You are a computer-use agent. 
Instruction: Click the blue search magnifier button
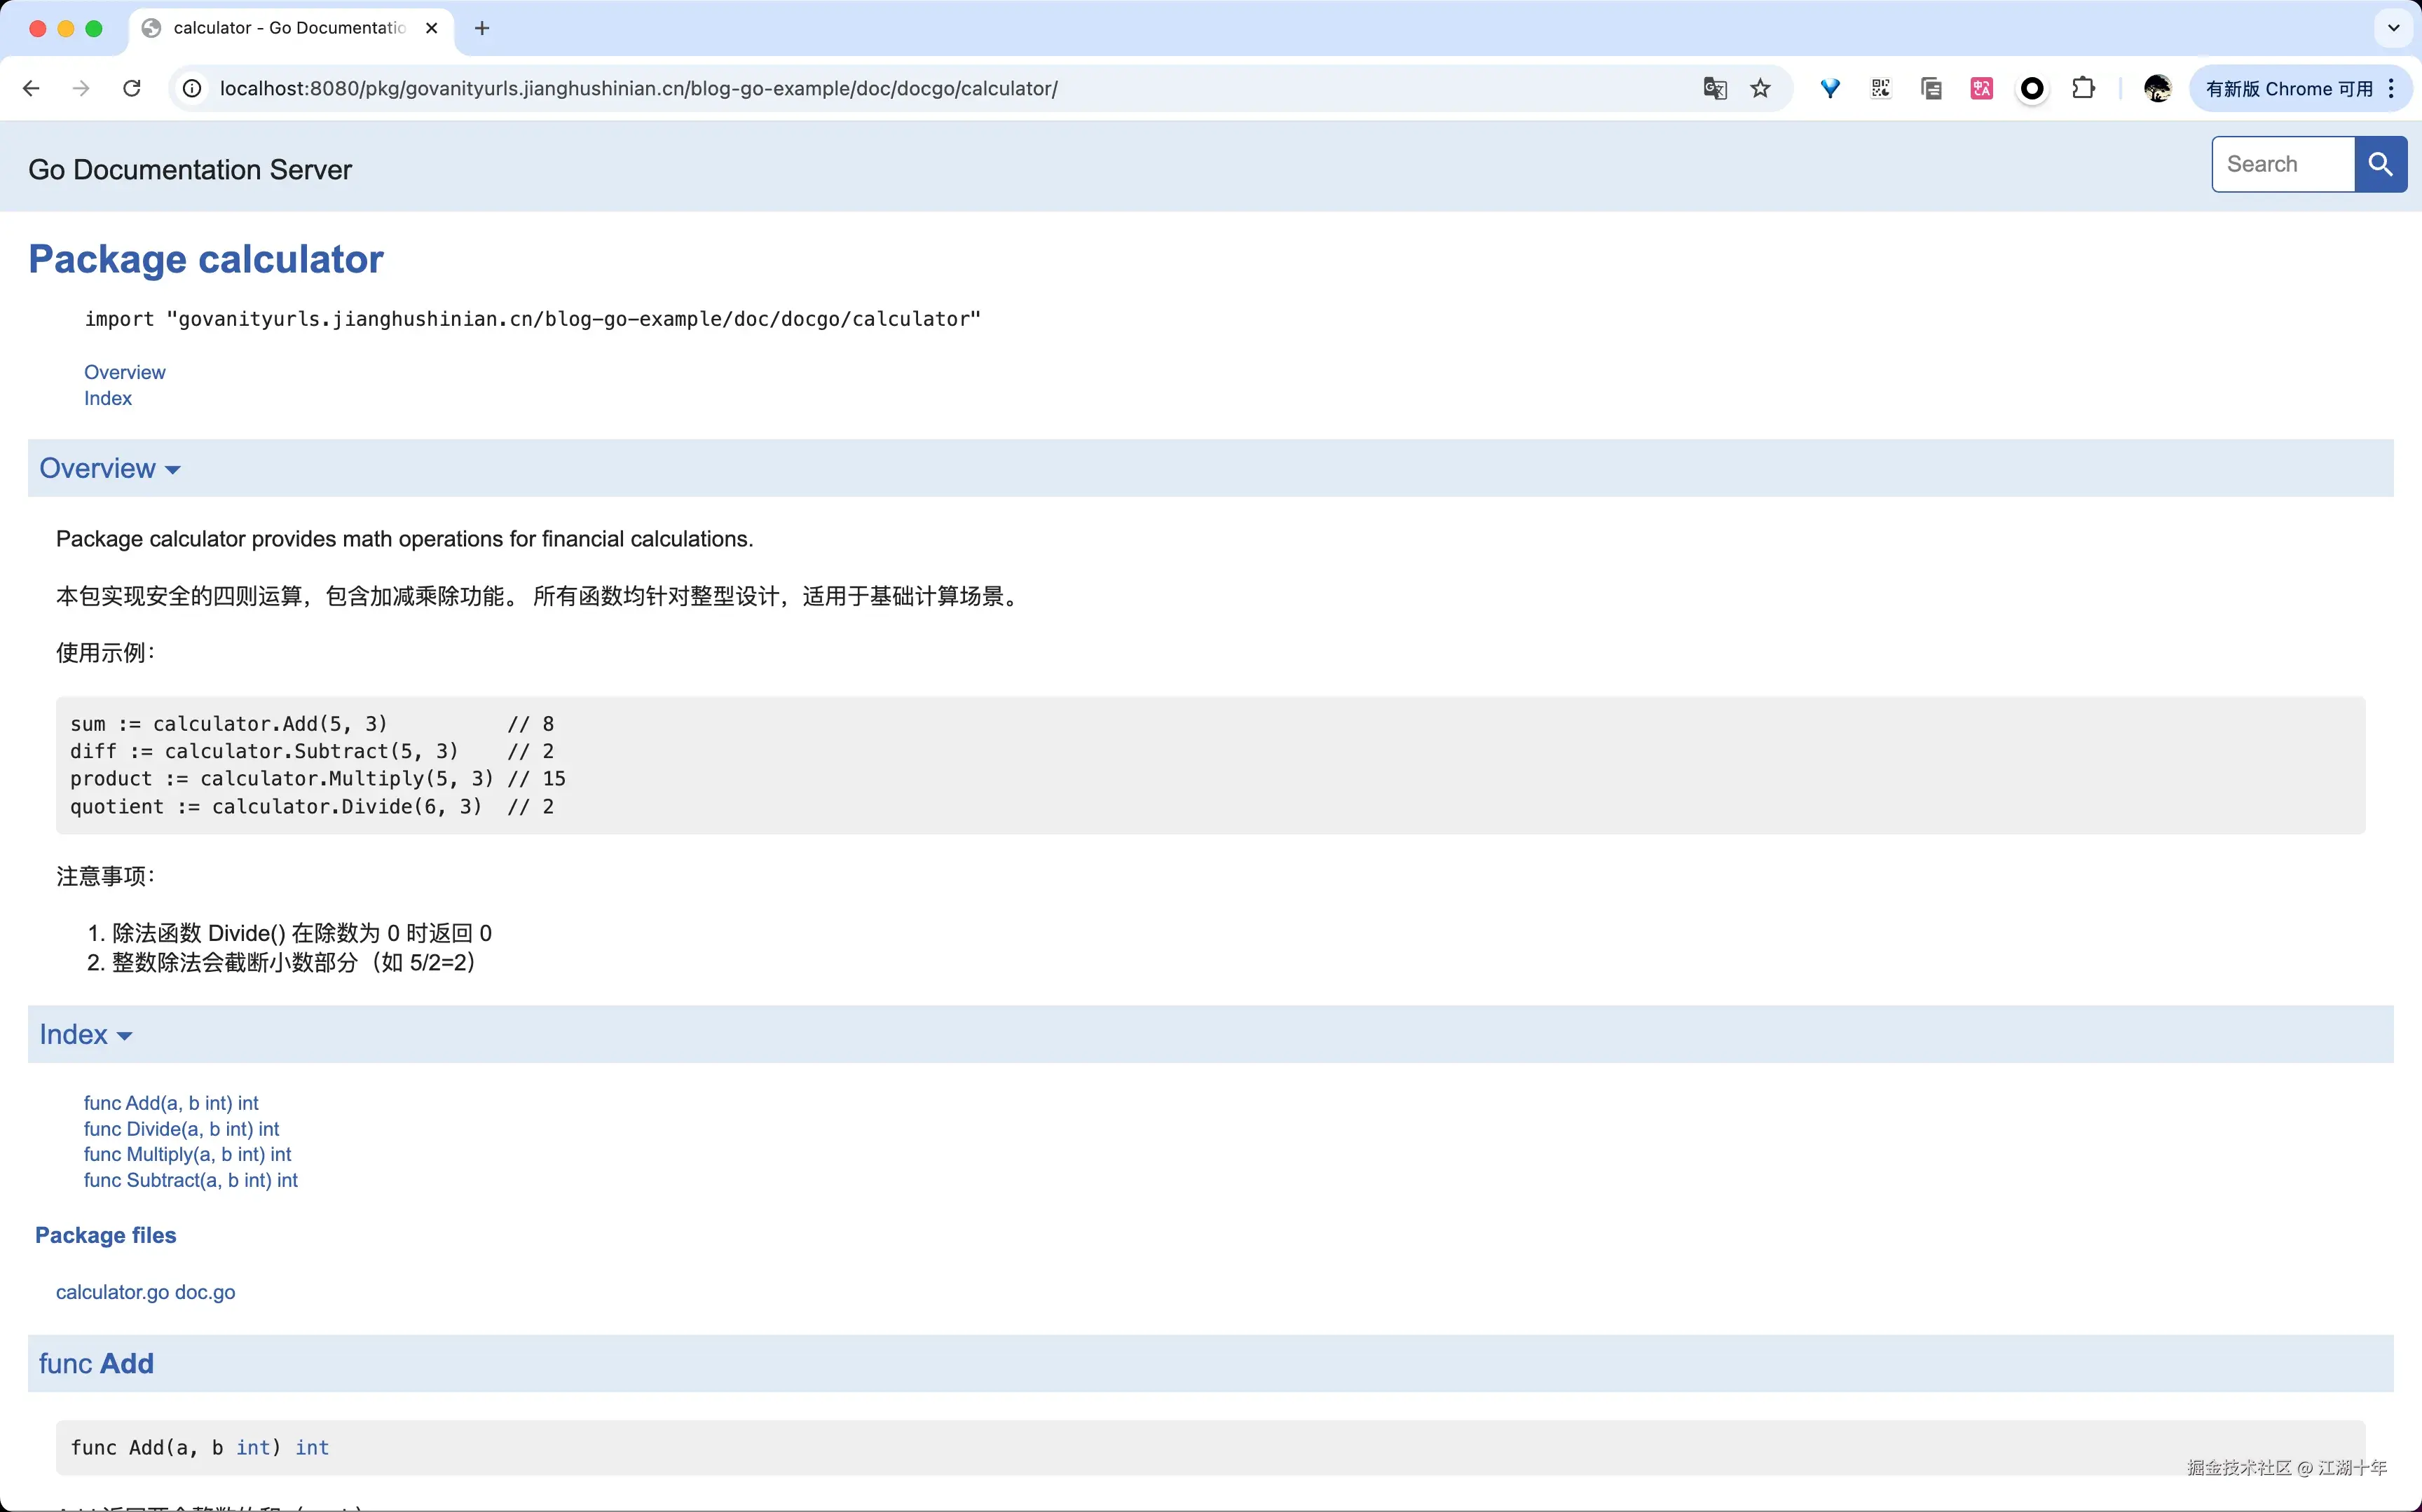point(2380,164)
